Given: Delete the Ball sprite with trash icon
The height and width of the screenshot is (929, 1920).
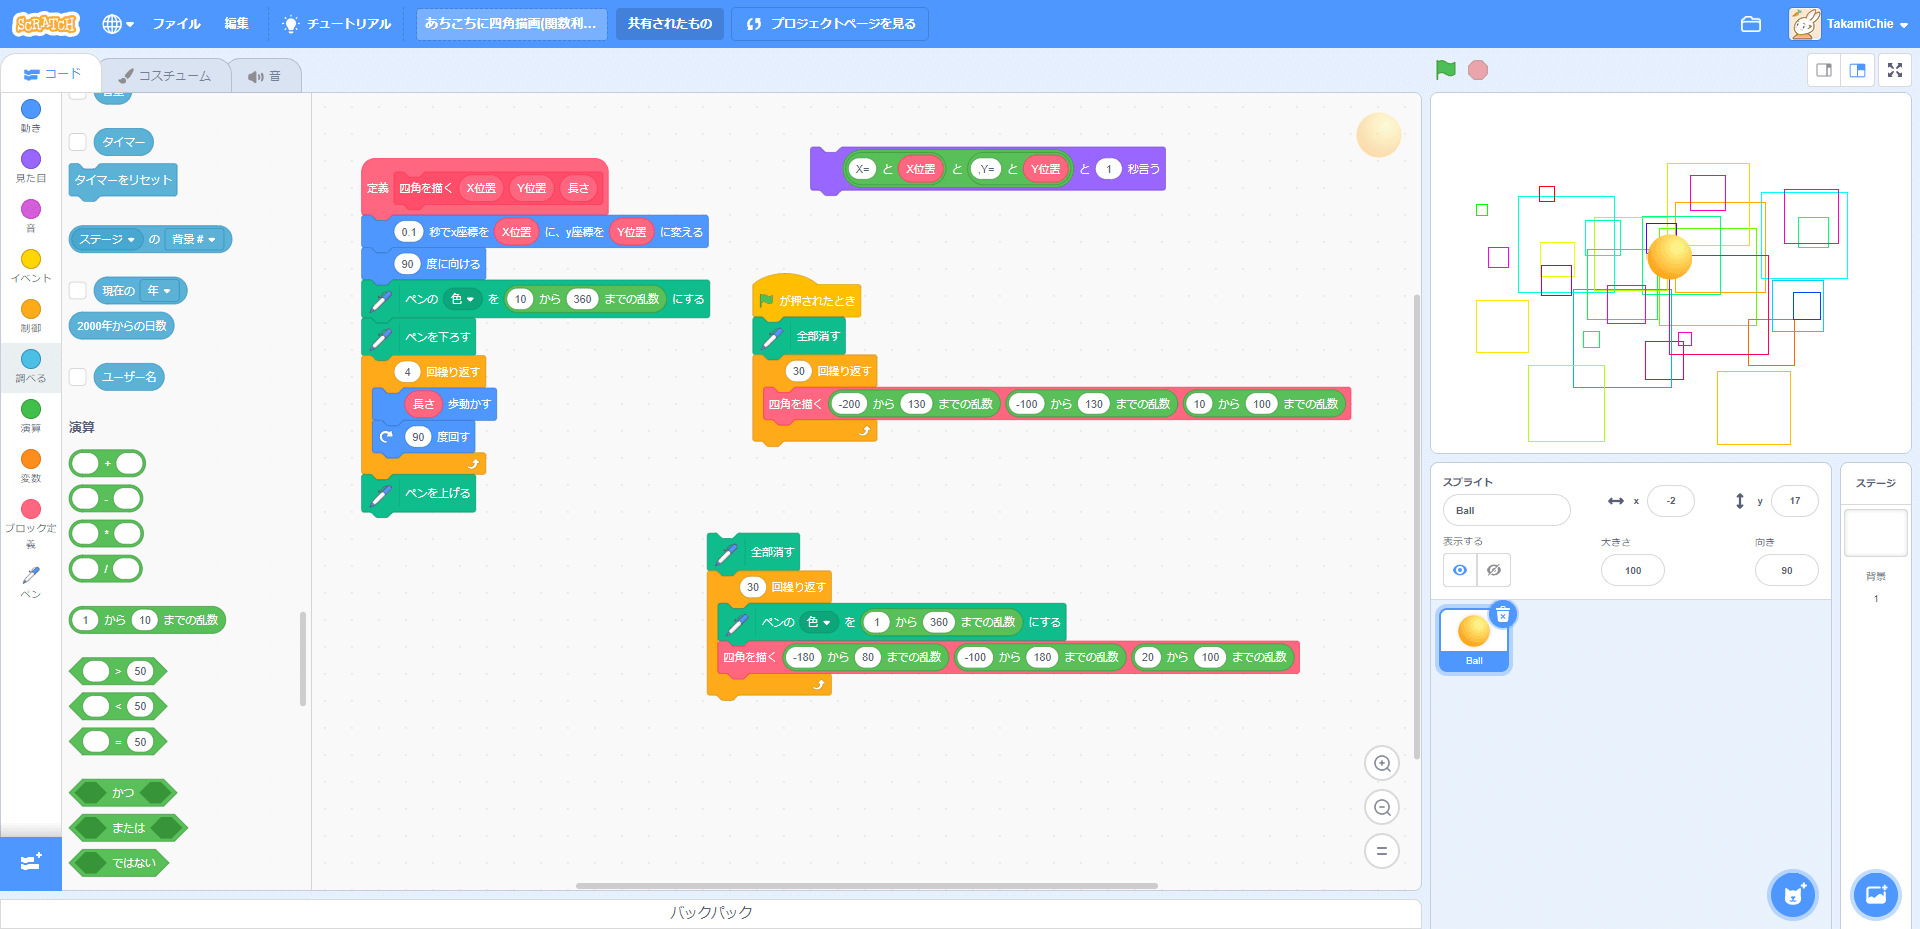Looking at the screenshot, I should coord(1502,615).
